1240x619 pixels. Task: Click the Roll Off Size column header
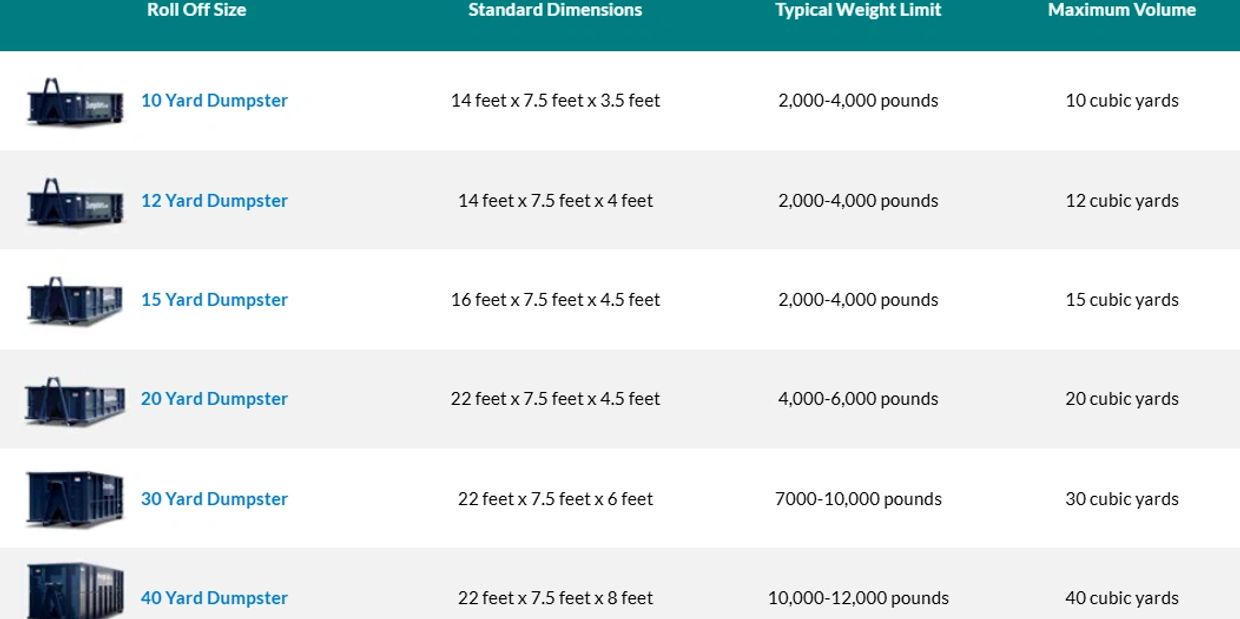[x=196, y=10]
